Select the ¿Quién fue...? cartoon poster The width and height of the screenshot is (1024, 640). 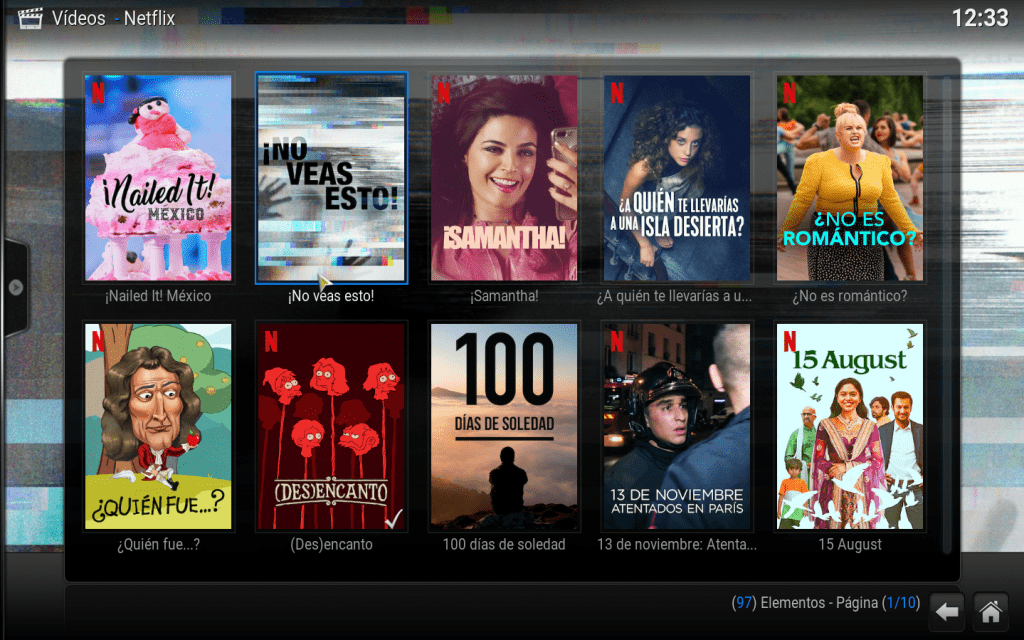(158, 426)
